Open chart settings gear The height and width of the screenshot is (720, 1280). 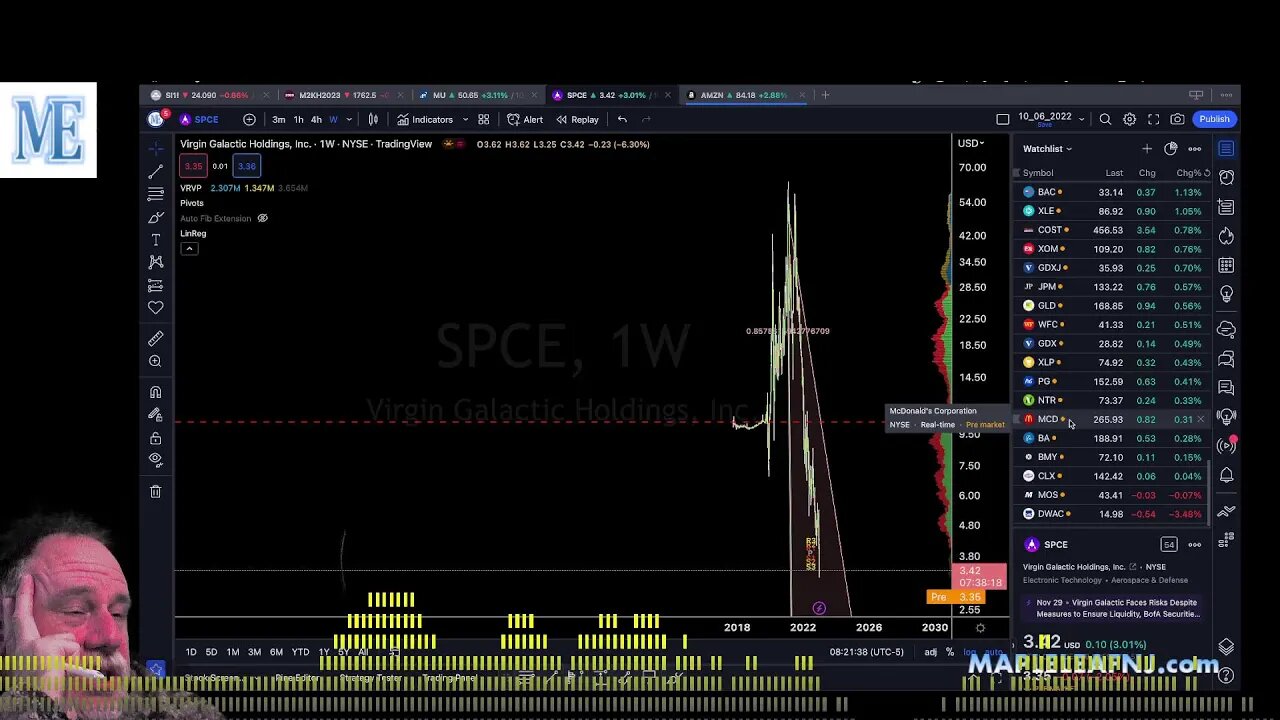[x=1129, y=119]
